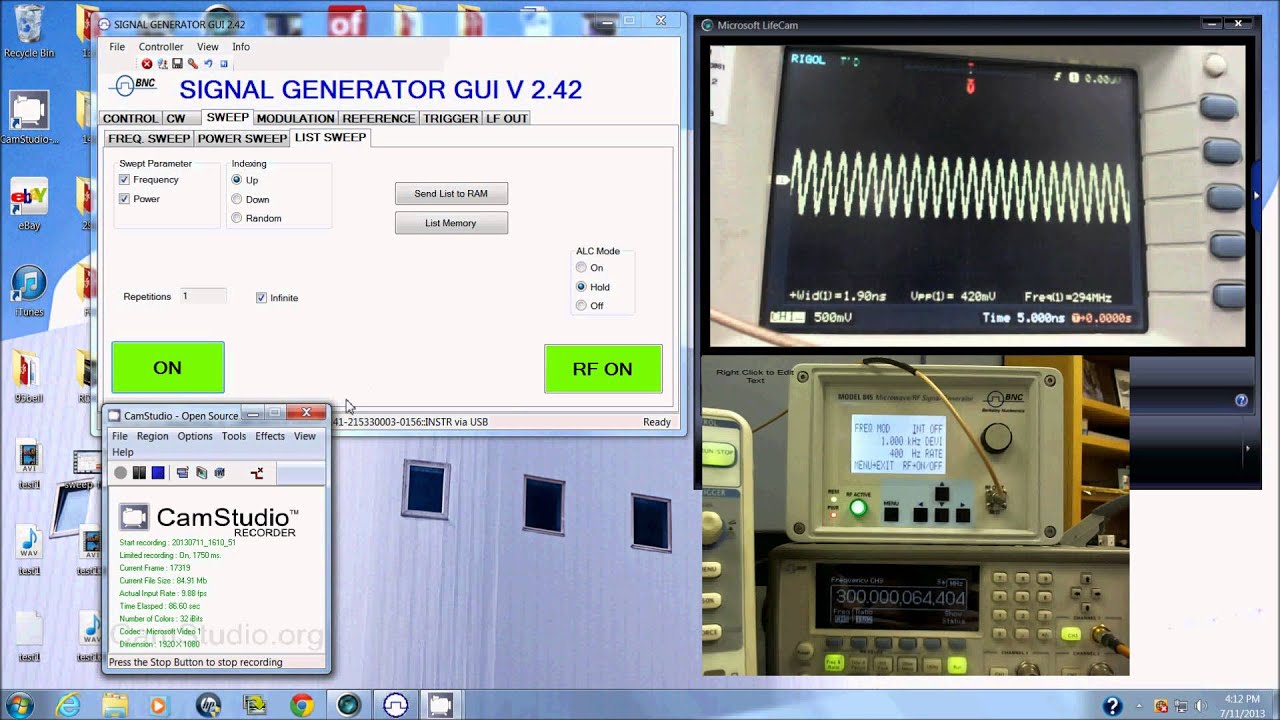Click the Repetitions input field
Screen dimensions: 1280x720
coord(203,296)
